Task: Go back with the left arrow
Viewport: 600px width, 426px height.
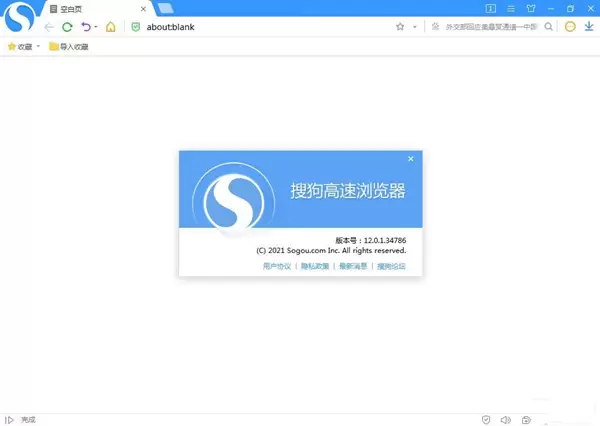Action: click(49, 27)
